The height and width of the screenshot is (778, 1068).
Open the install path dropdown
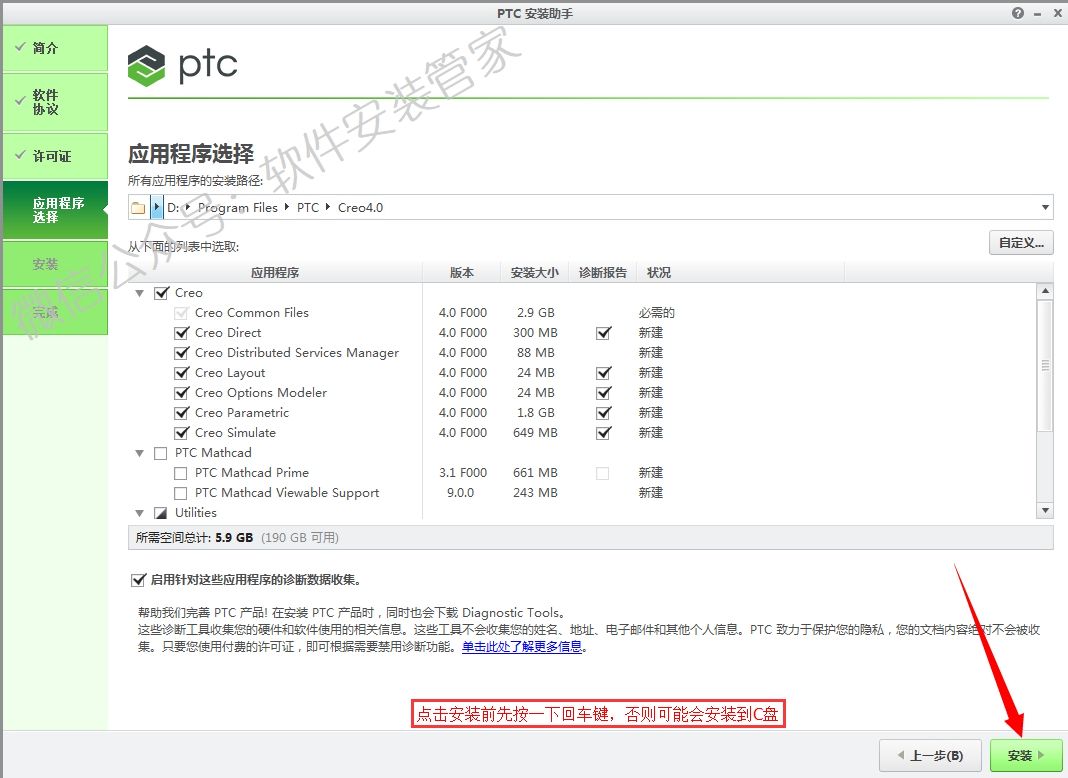click(x=1045, y=207)
